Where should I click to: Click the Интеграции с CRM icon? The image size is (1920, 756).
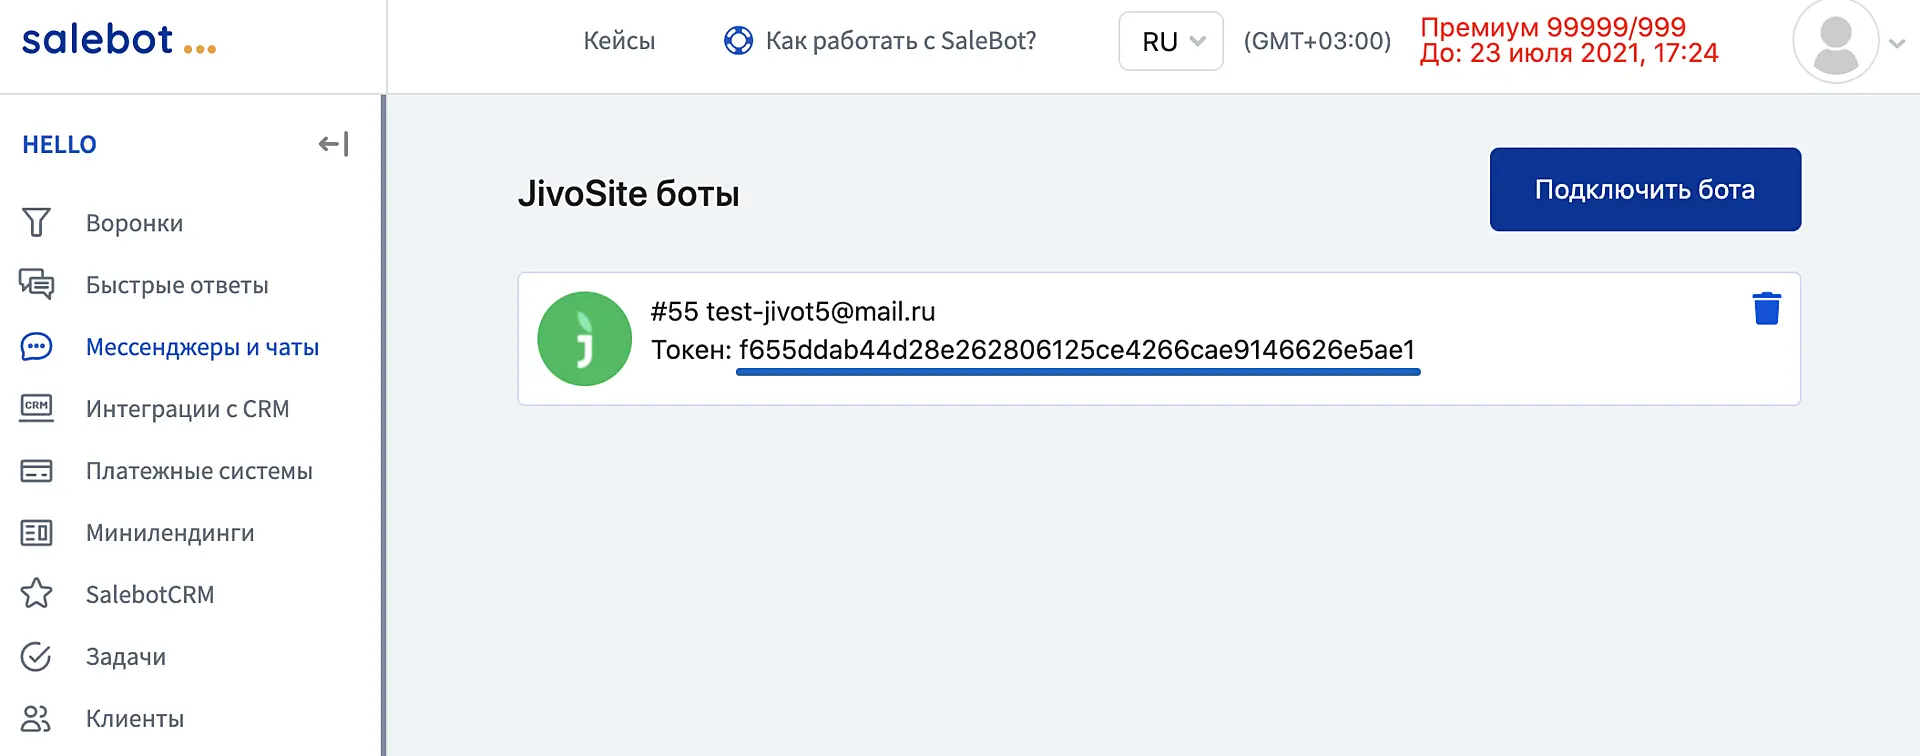[x=36, y=408]
